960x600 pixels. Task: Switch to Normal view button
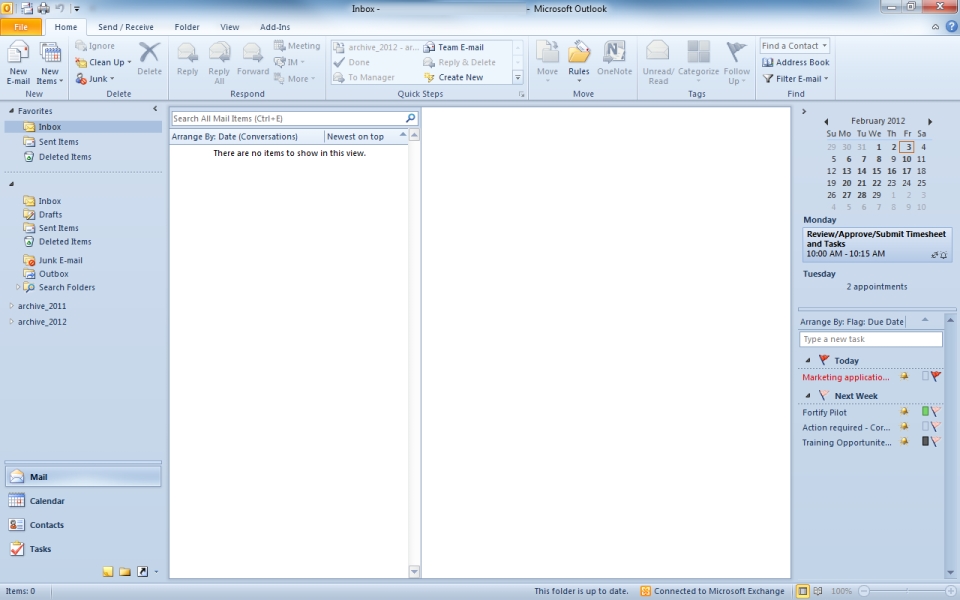click(802, 591)
